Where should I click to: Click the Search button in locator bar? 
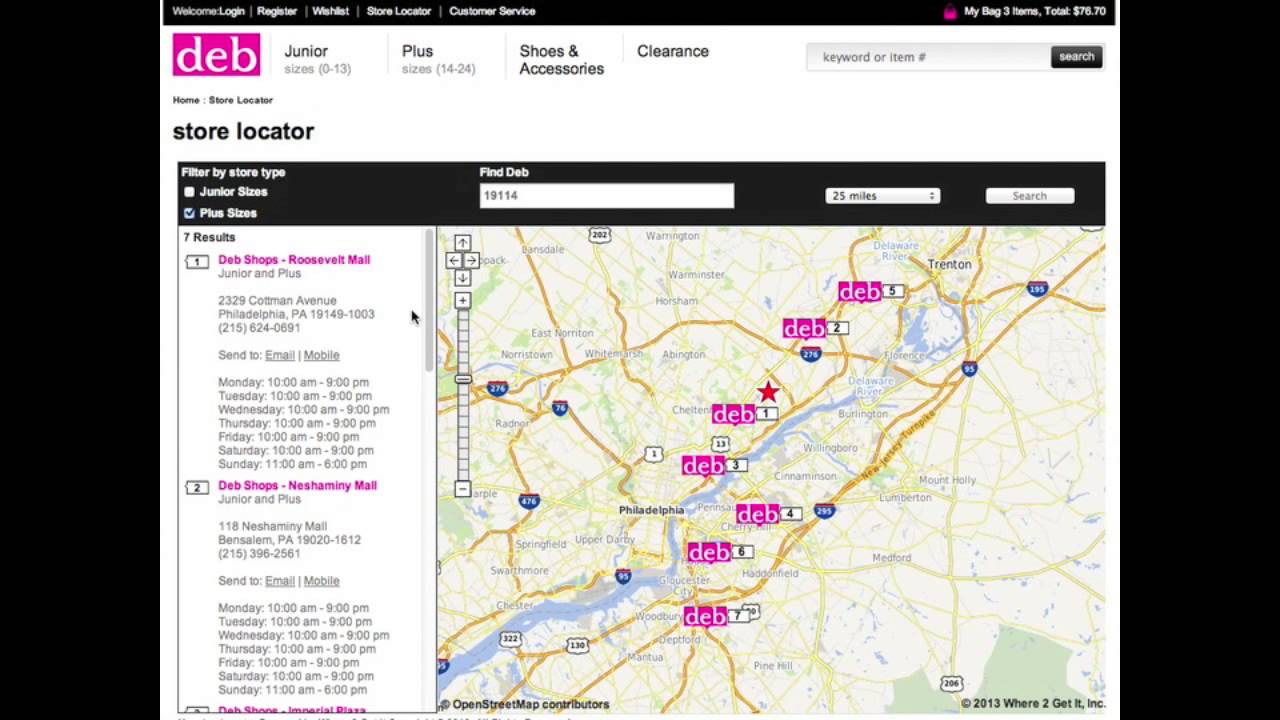tap(1029, 196)
